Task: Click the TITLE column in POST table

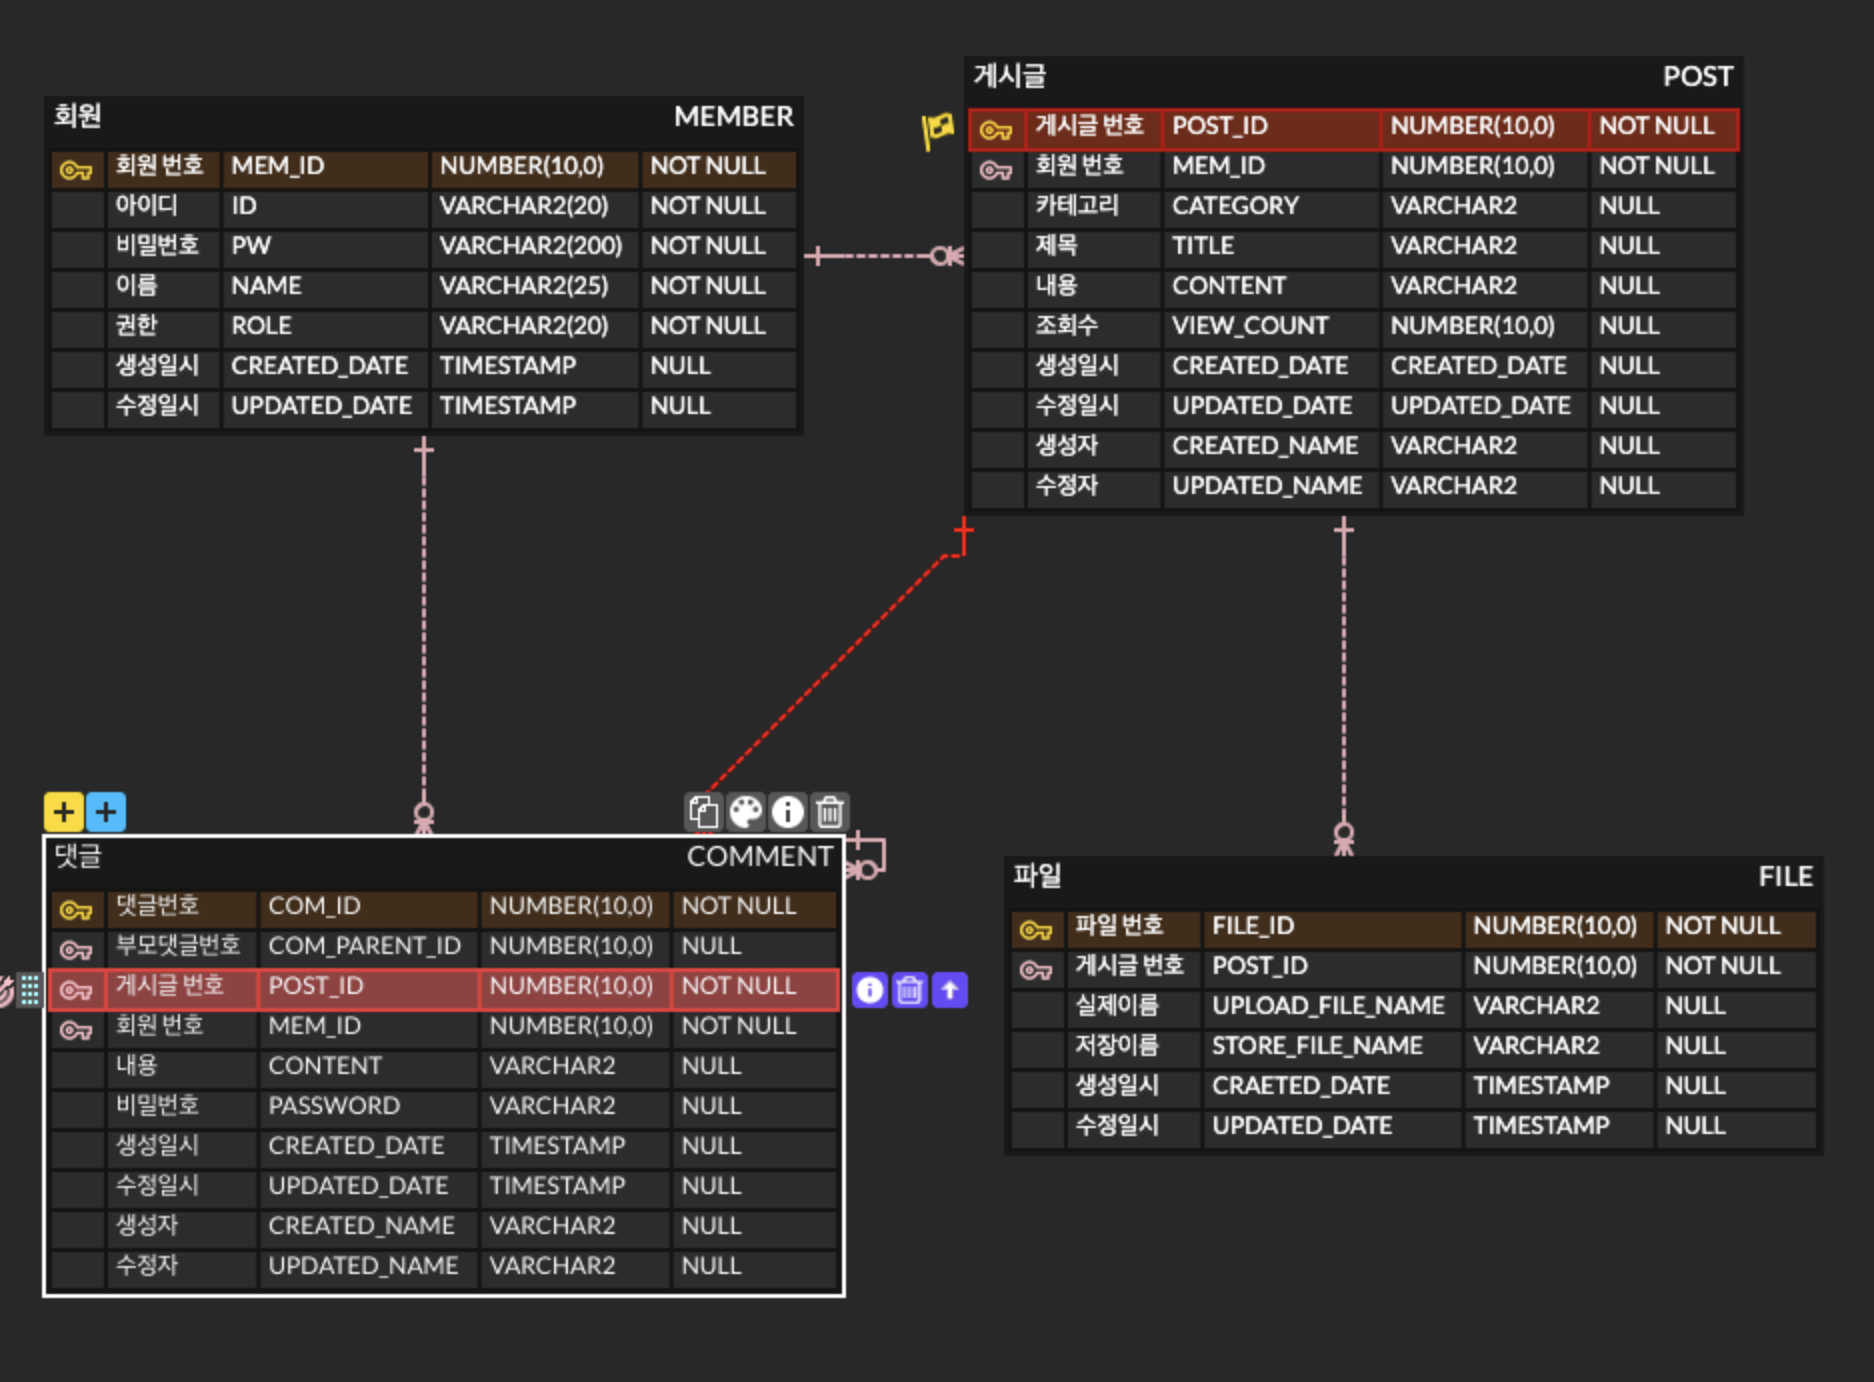Action: pos(1203,246)
